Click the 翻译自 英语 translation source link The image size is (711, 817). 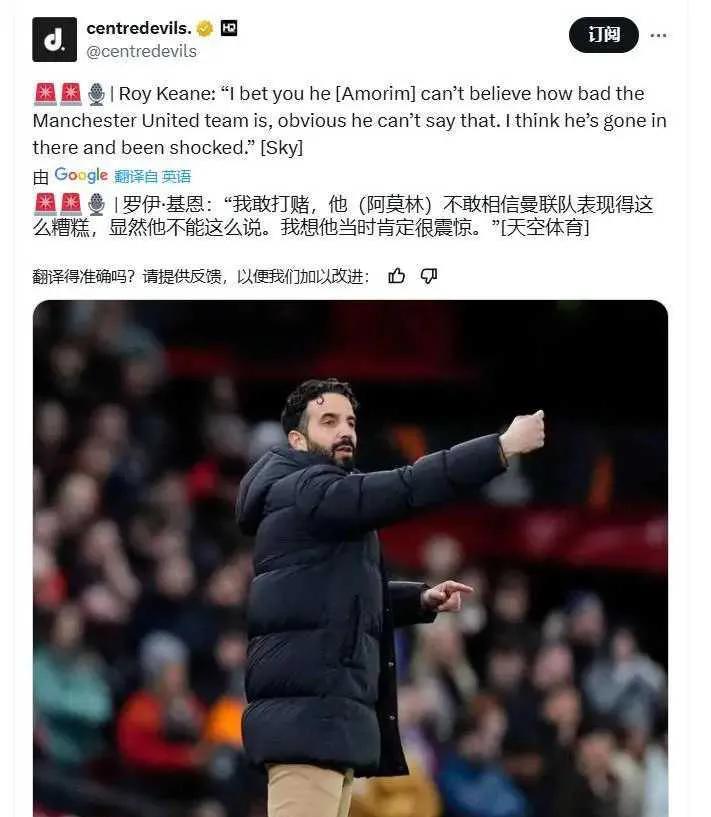153,177
